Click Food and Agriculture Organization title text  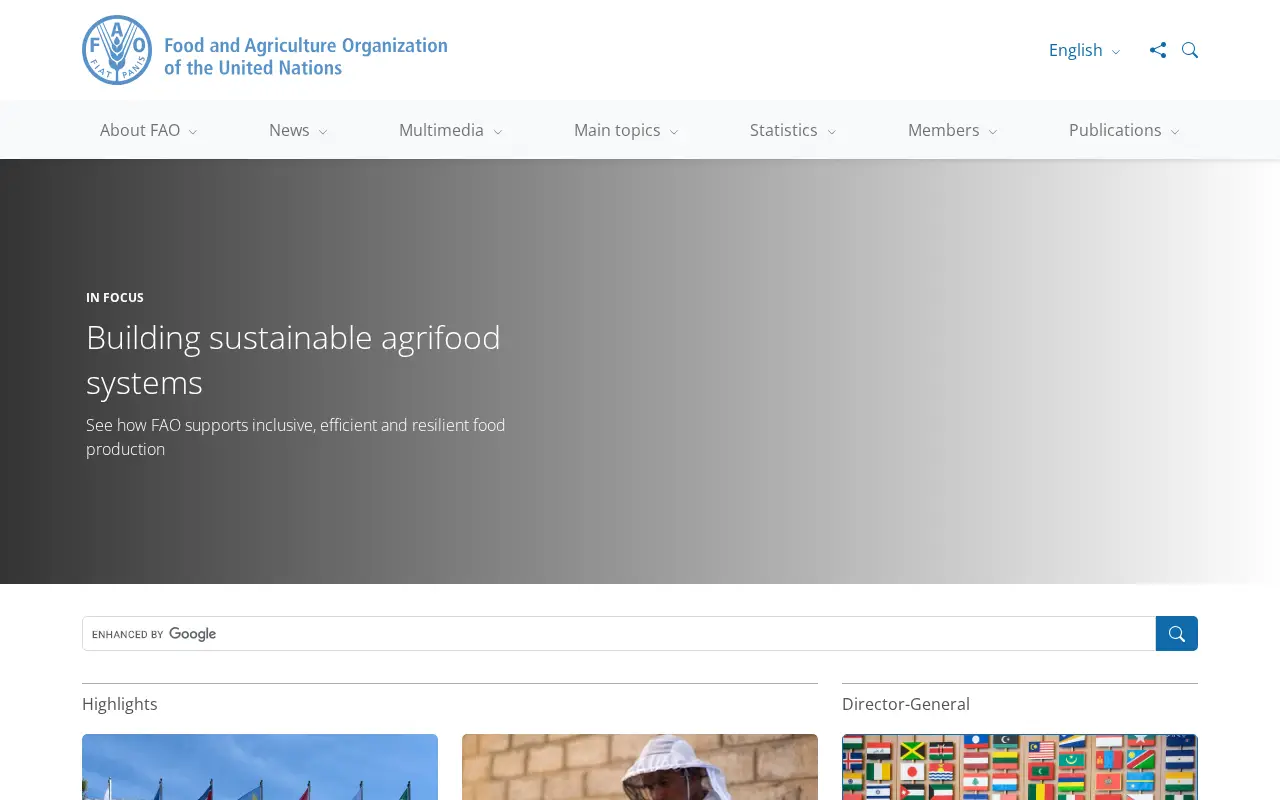(x=305, y=56)
